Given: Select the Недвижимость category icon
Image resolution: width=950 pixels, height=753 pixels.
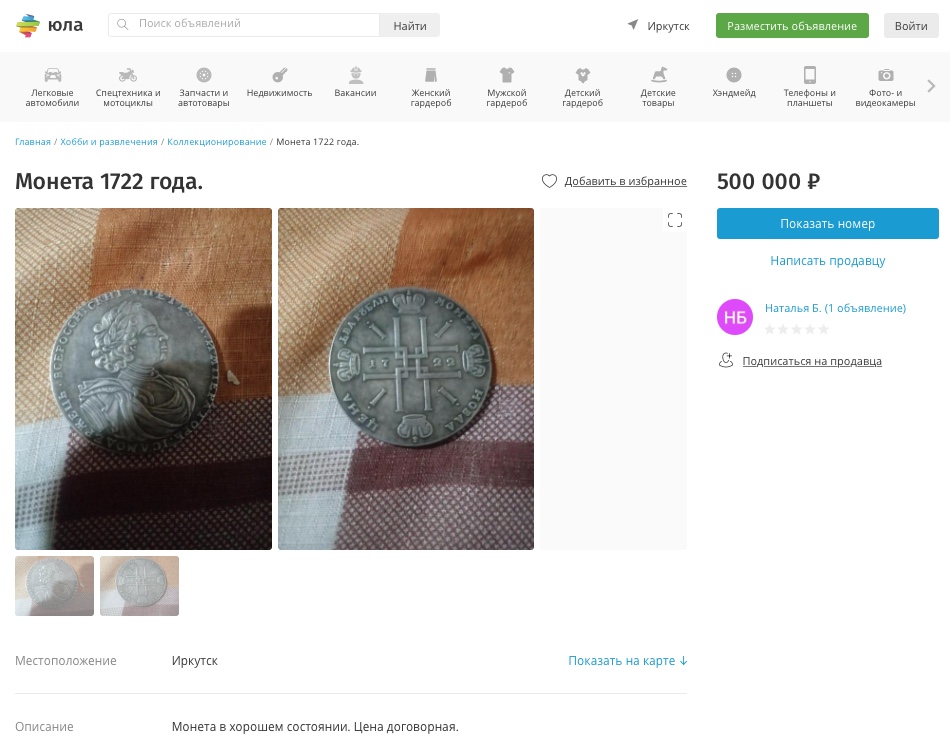Looking at the screenshot, I should [x=280, y=75].
